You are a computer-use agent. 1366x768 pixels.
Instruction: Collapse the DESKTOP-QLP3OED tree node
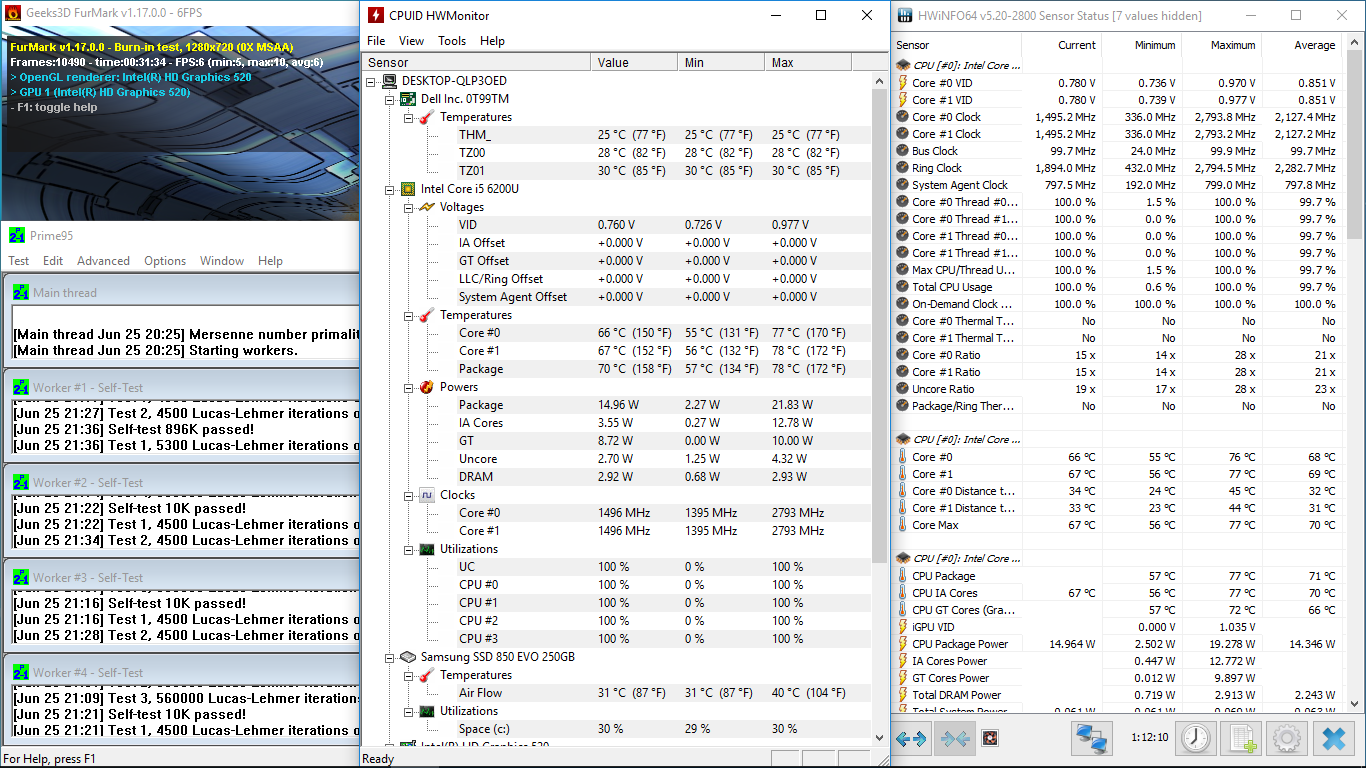tap(372, 81)
